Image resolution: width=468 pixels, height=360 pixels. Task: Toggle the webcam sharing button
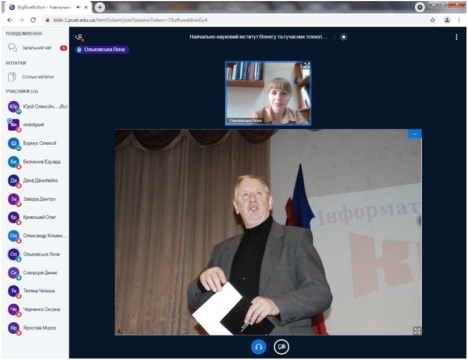coord(281,347)
